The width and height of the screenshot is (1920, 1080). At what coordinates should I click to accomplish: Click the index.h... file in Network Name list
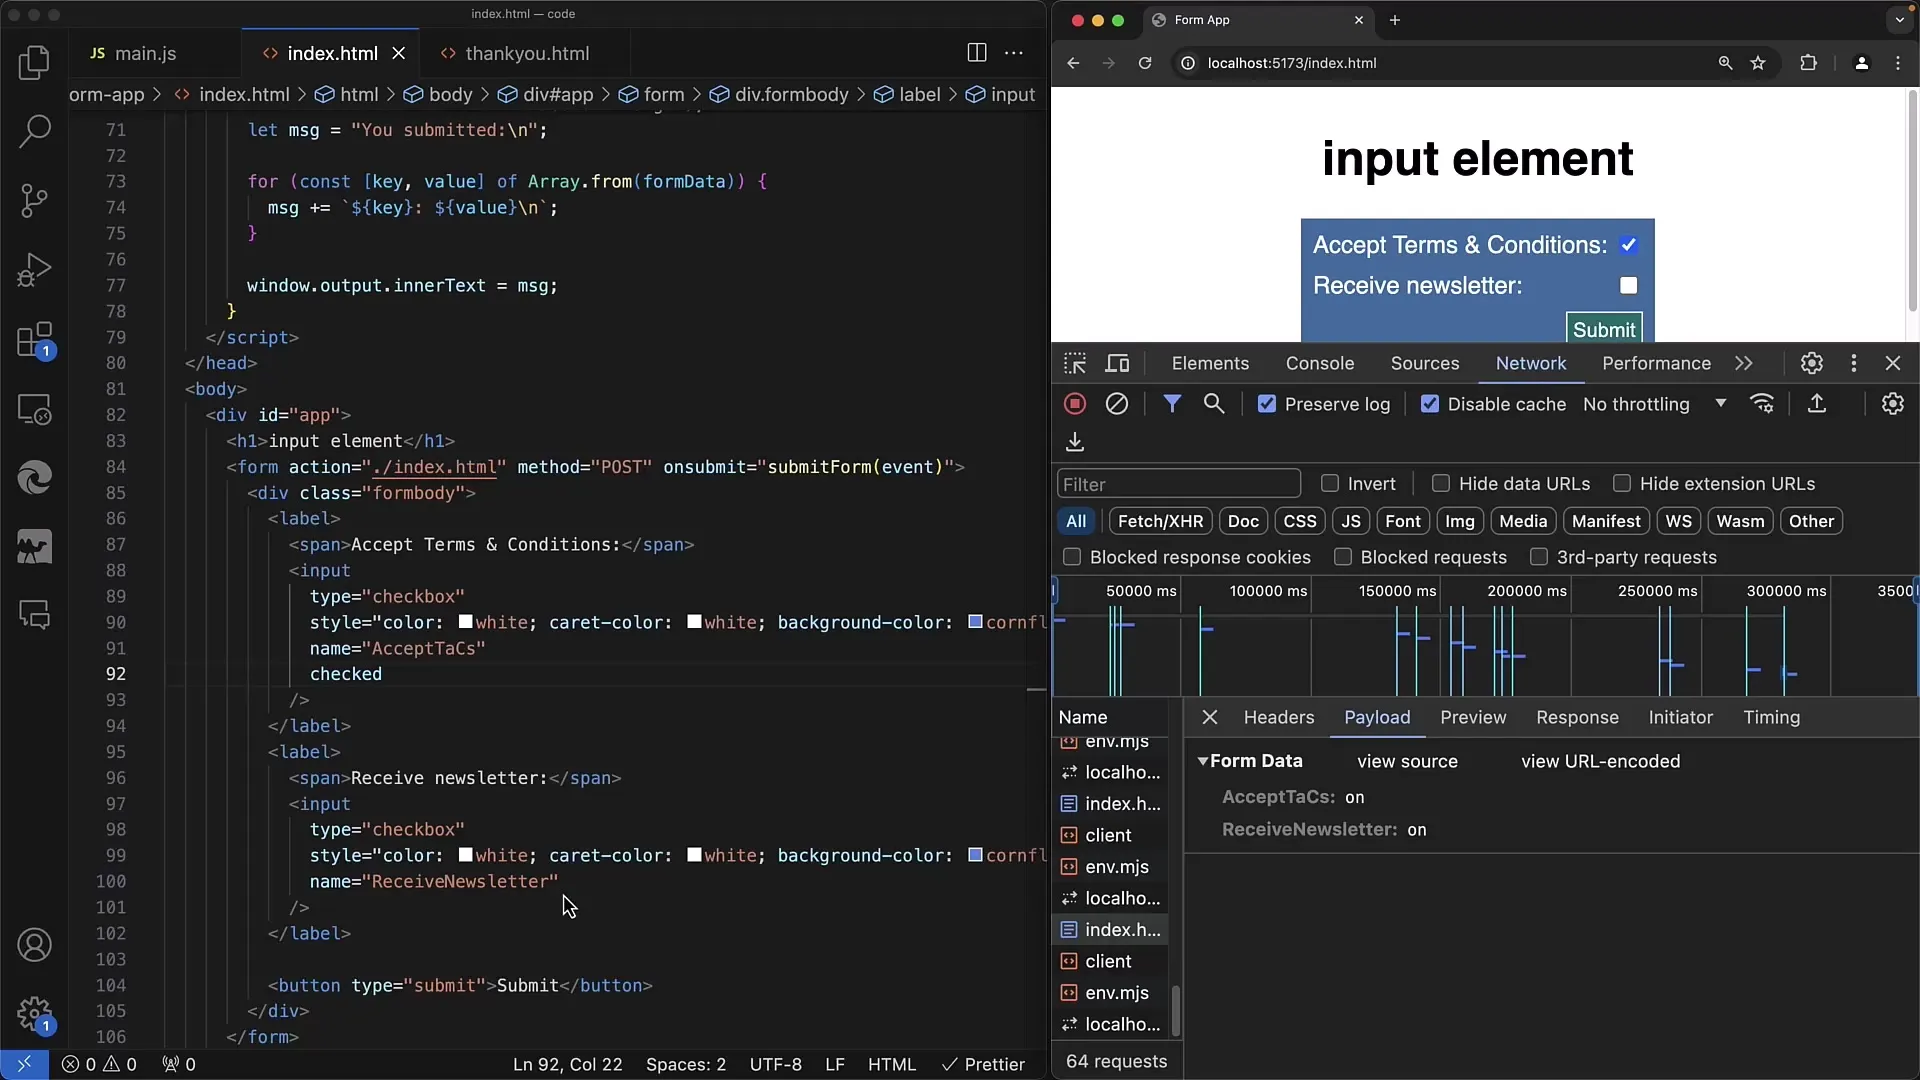[x=1122, y=928]
